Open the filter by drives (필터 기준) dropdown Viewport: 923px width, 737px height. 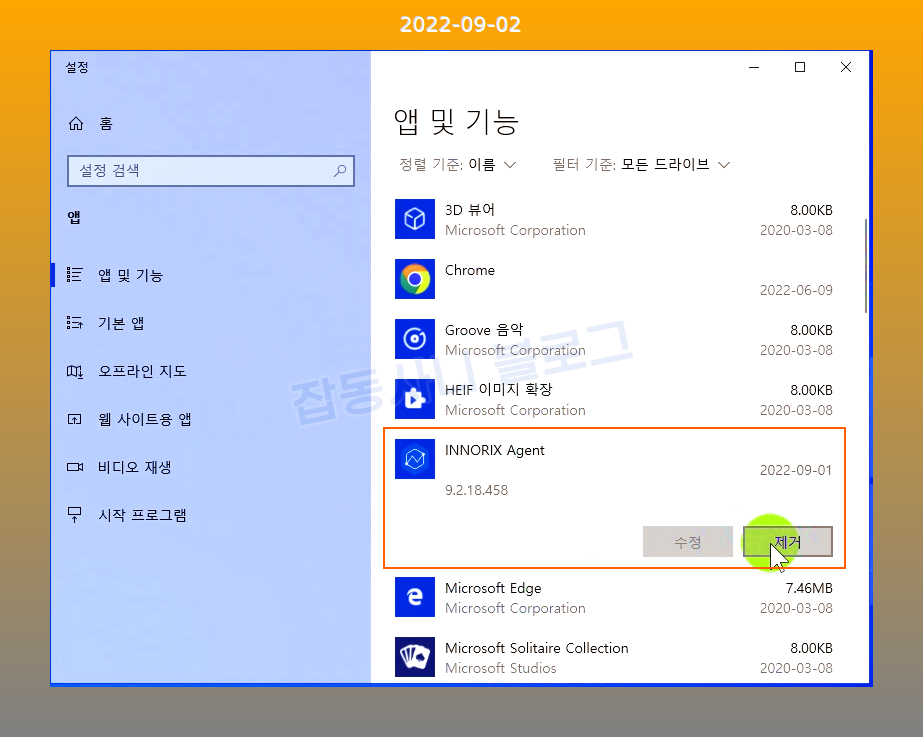pos(641,164)
